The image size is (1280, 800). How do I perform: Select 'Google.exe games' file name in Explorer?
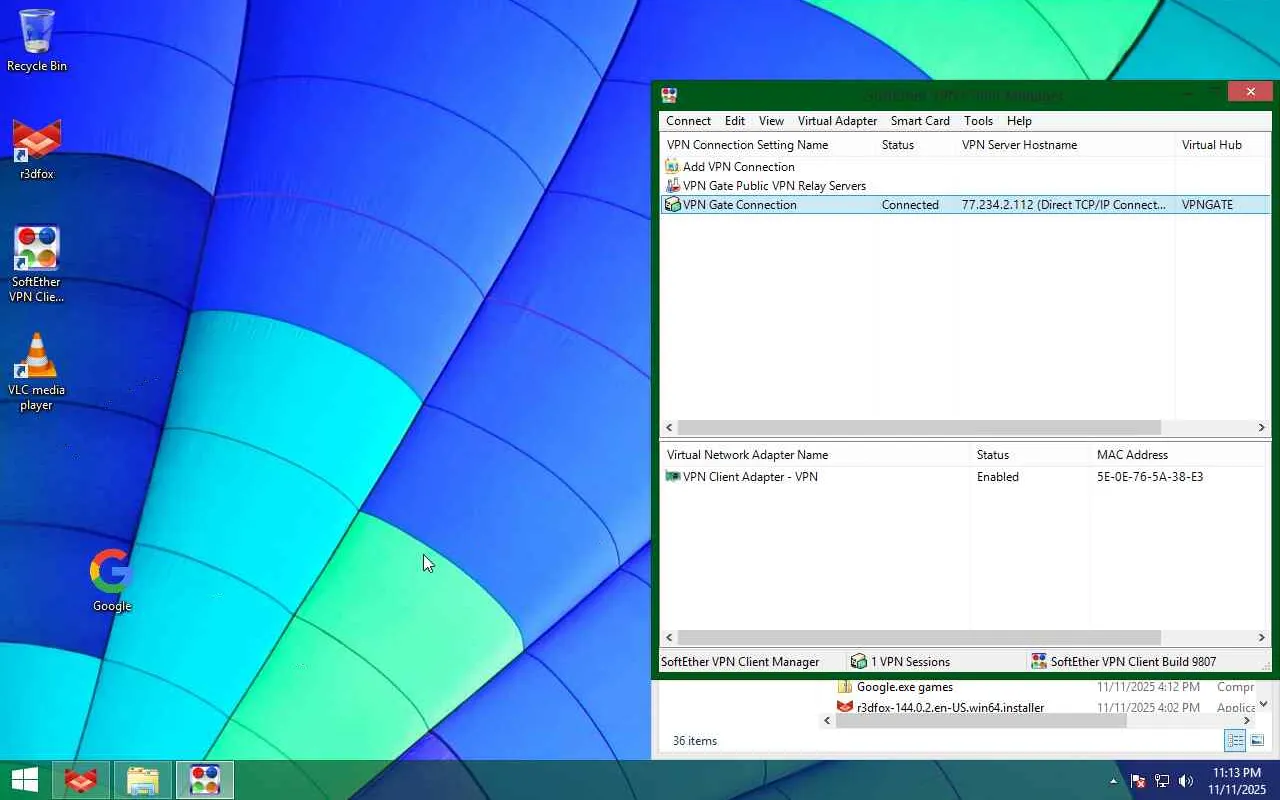(x=905, y=687)
